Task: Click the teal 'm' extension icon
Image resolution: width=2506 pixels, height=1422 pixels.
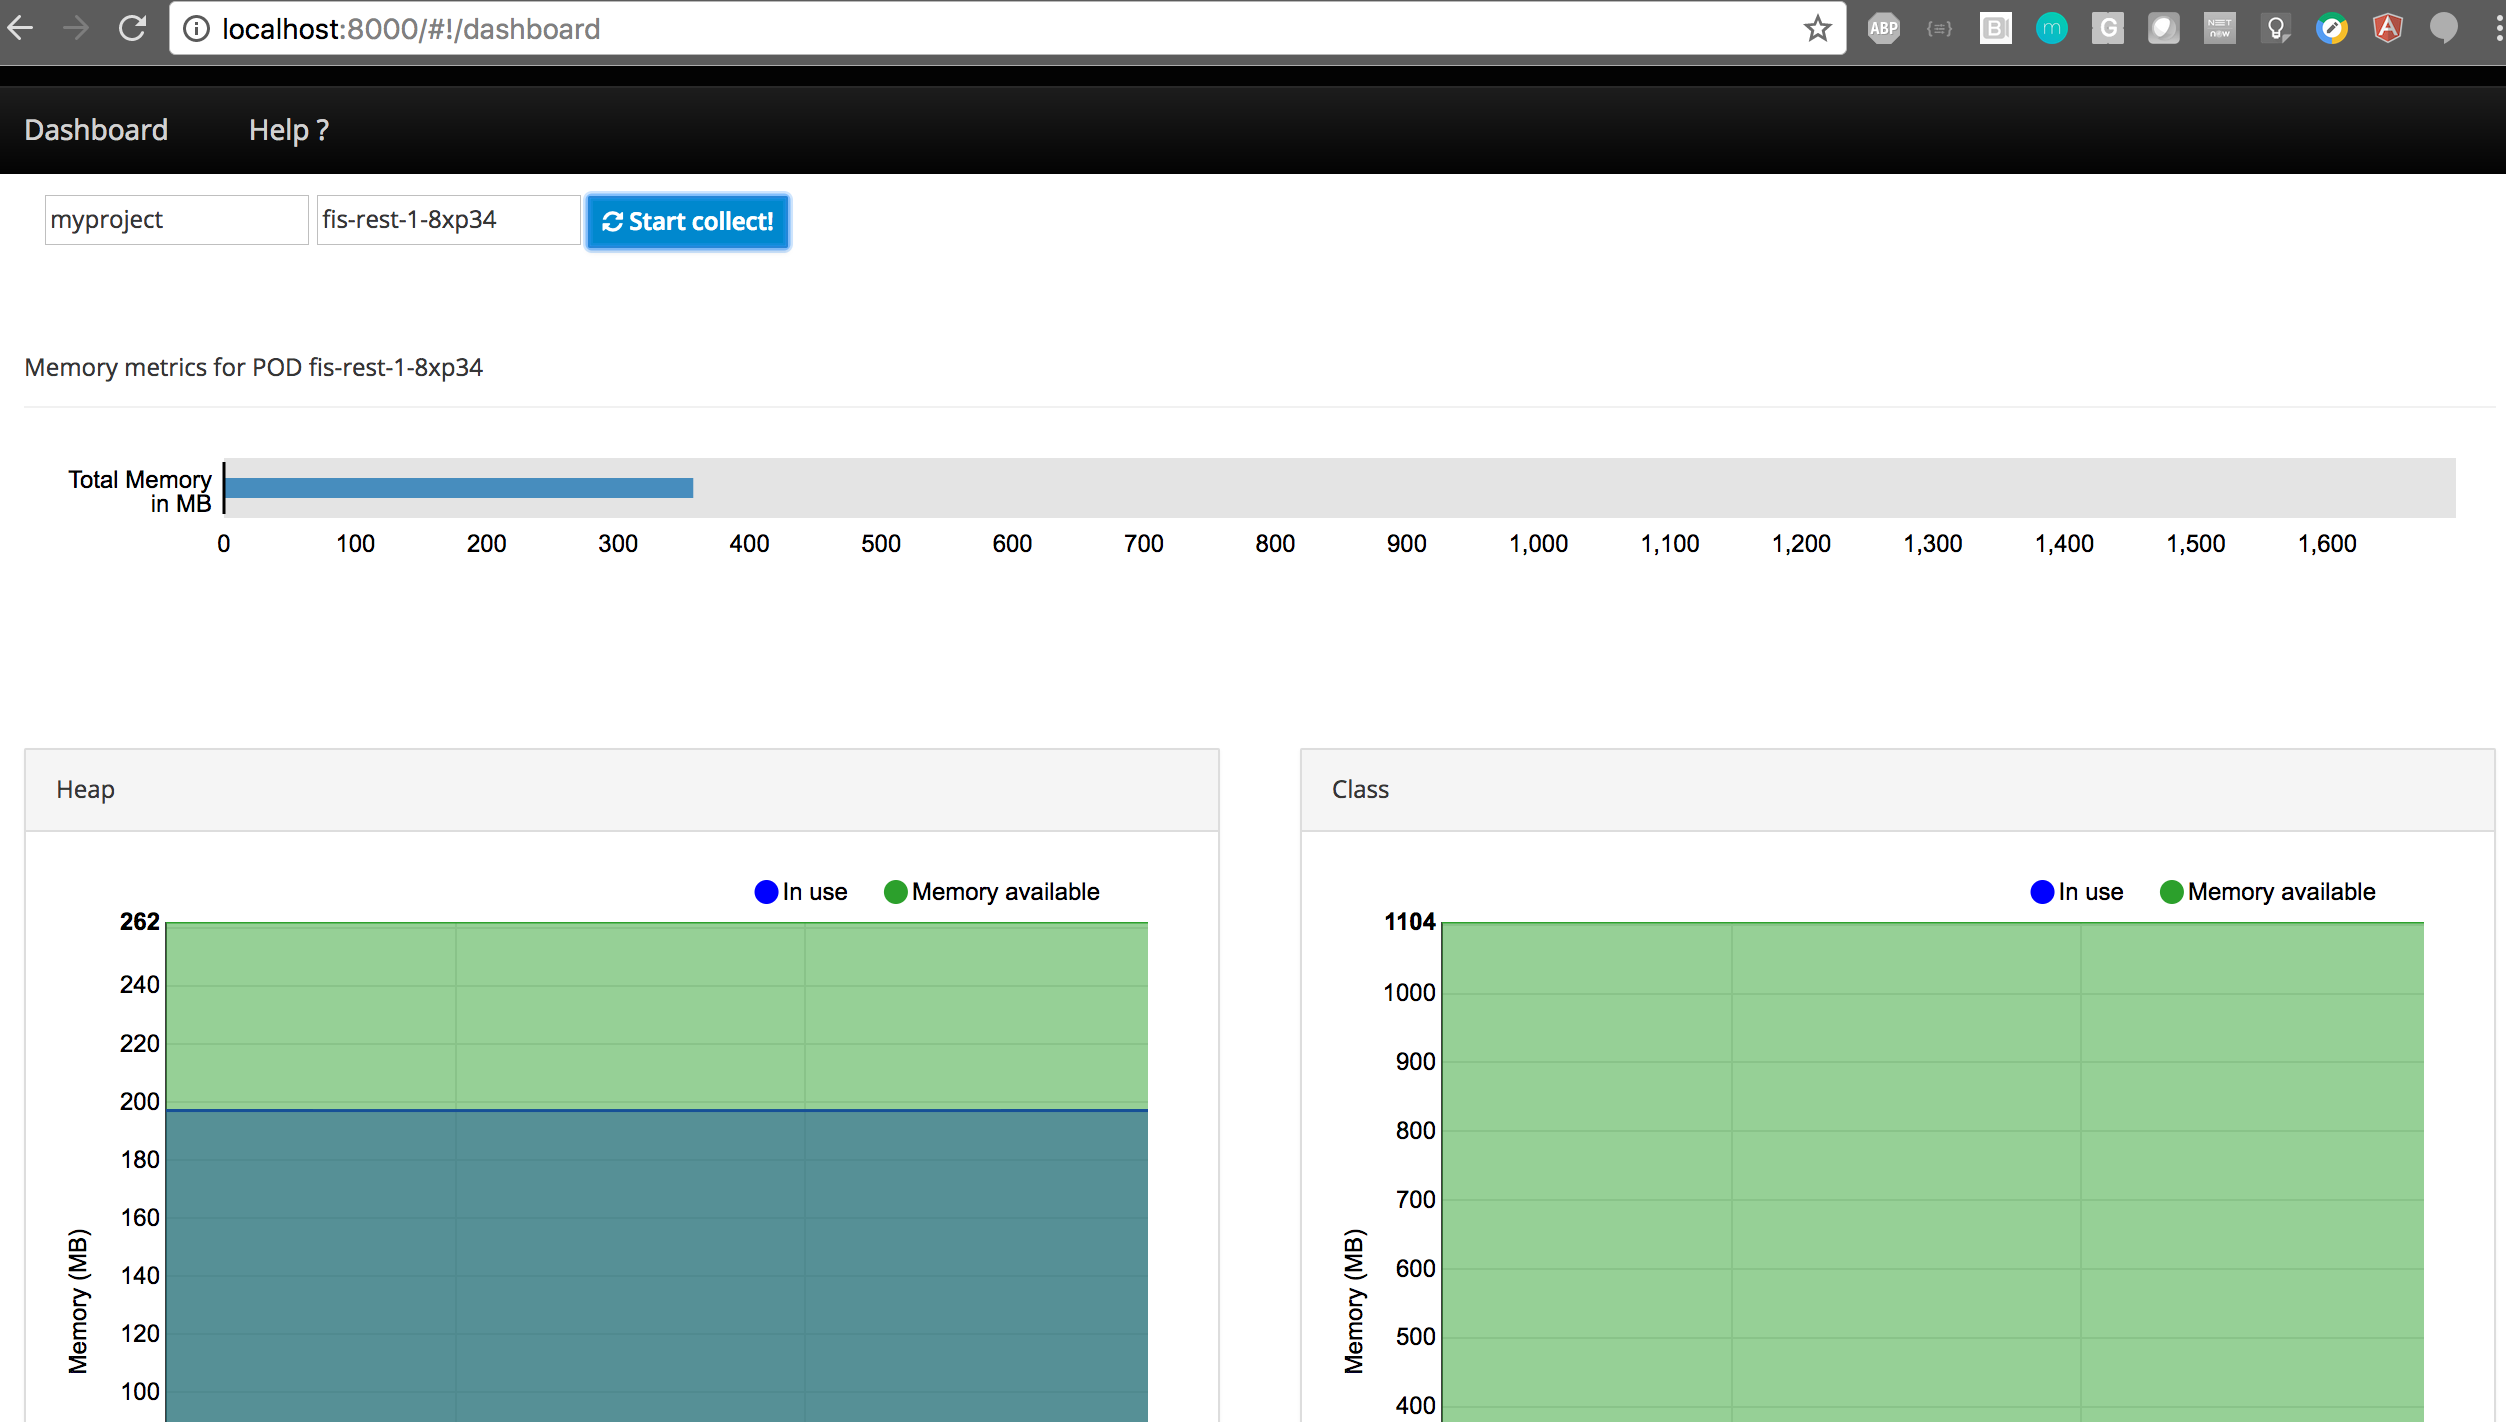Action: (x=2051, y=28)
